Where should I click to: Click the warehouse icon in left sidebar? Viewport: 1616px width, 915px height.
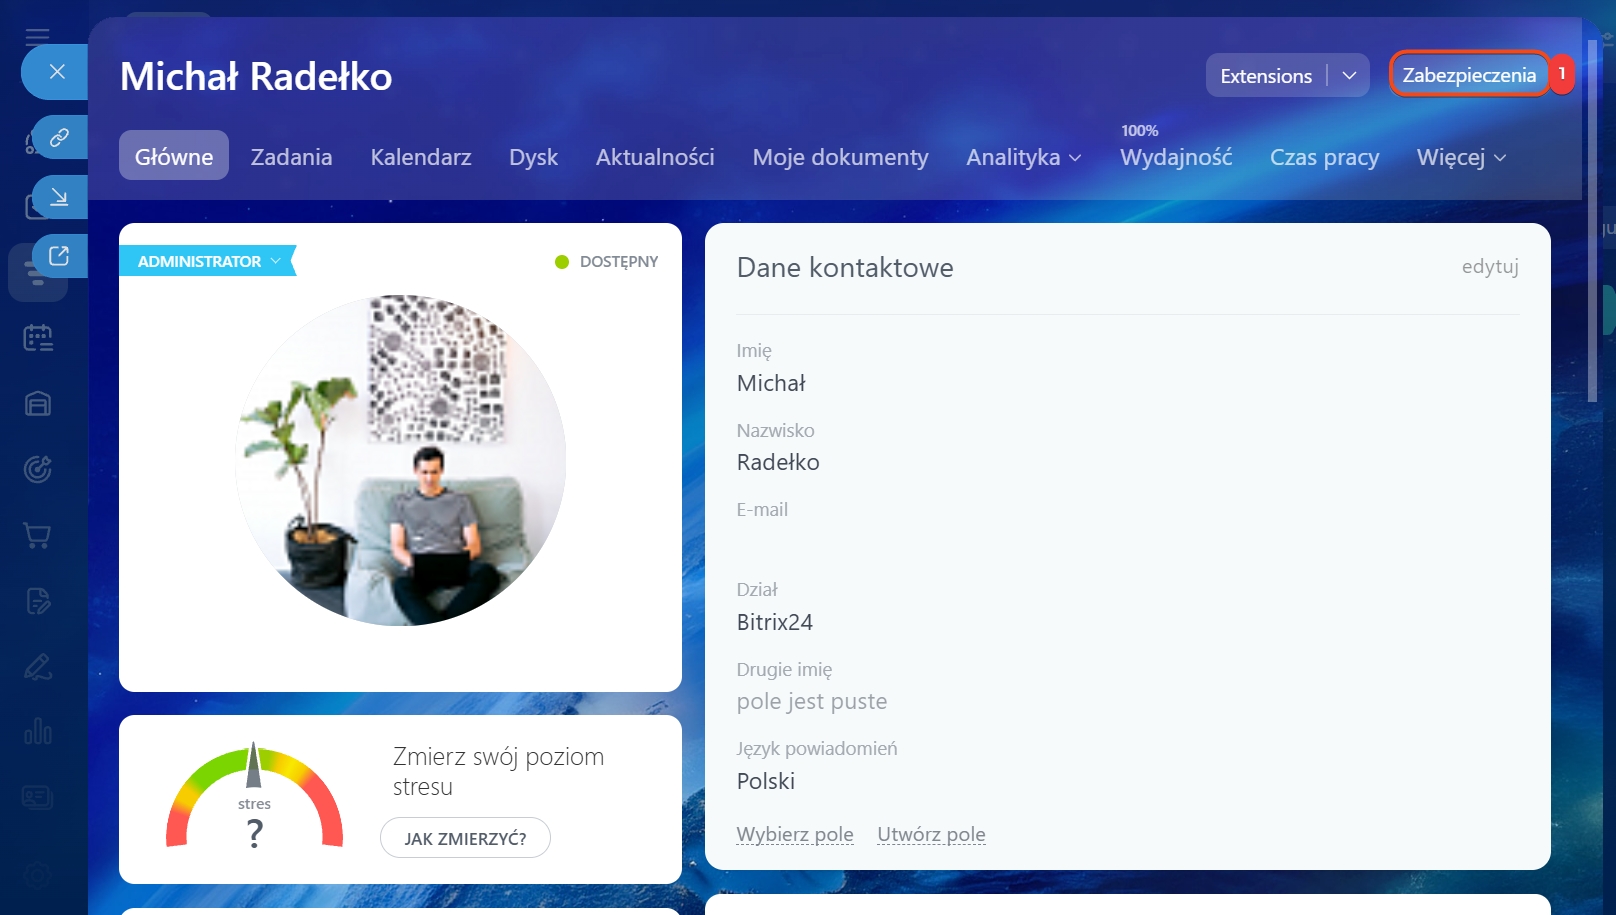(38, 404)
